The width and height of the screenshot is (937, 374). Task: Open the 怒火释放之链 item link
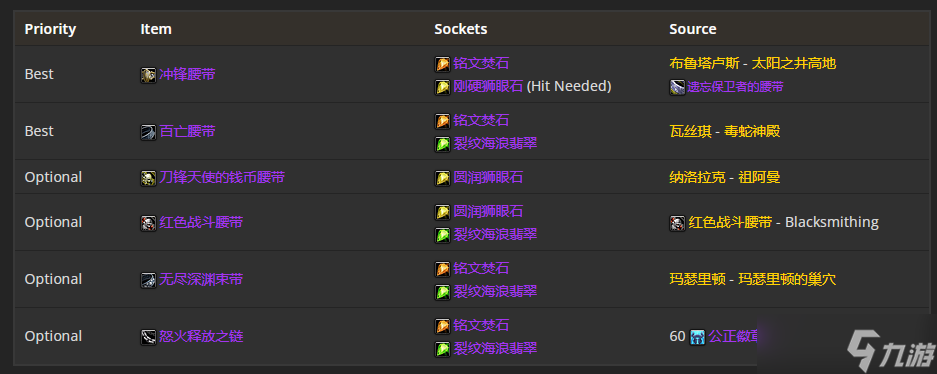click(x=201, y=336)
